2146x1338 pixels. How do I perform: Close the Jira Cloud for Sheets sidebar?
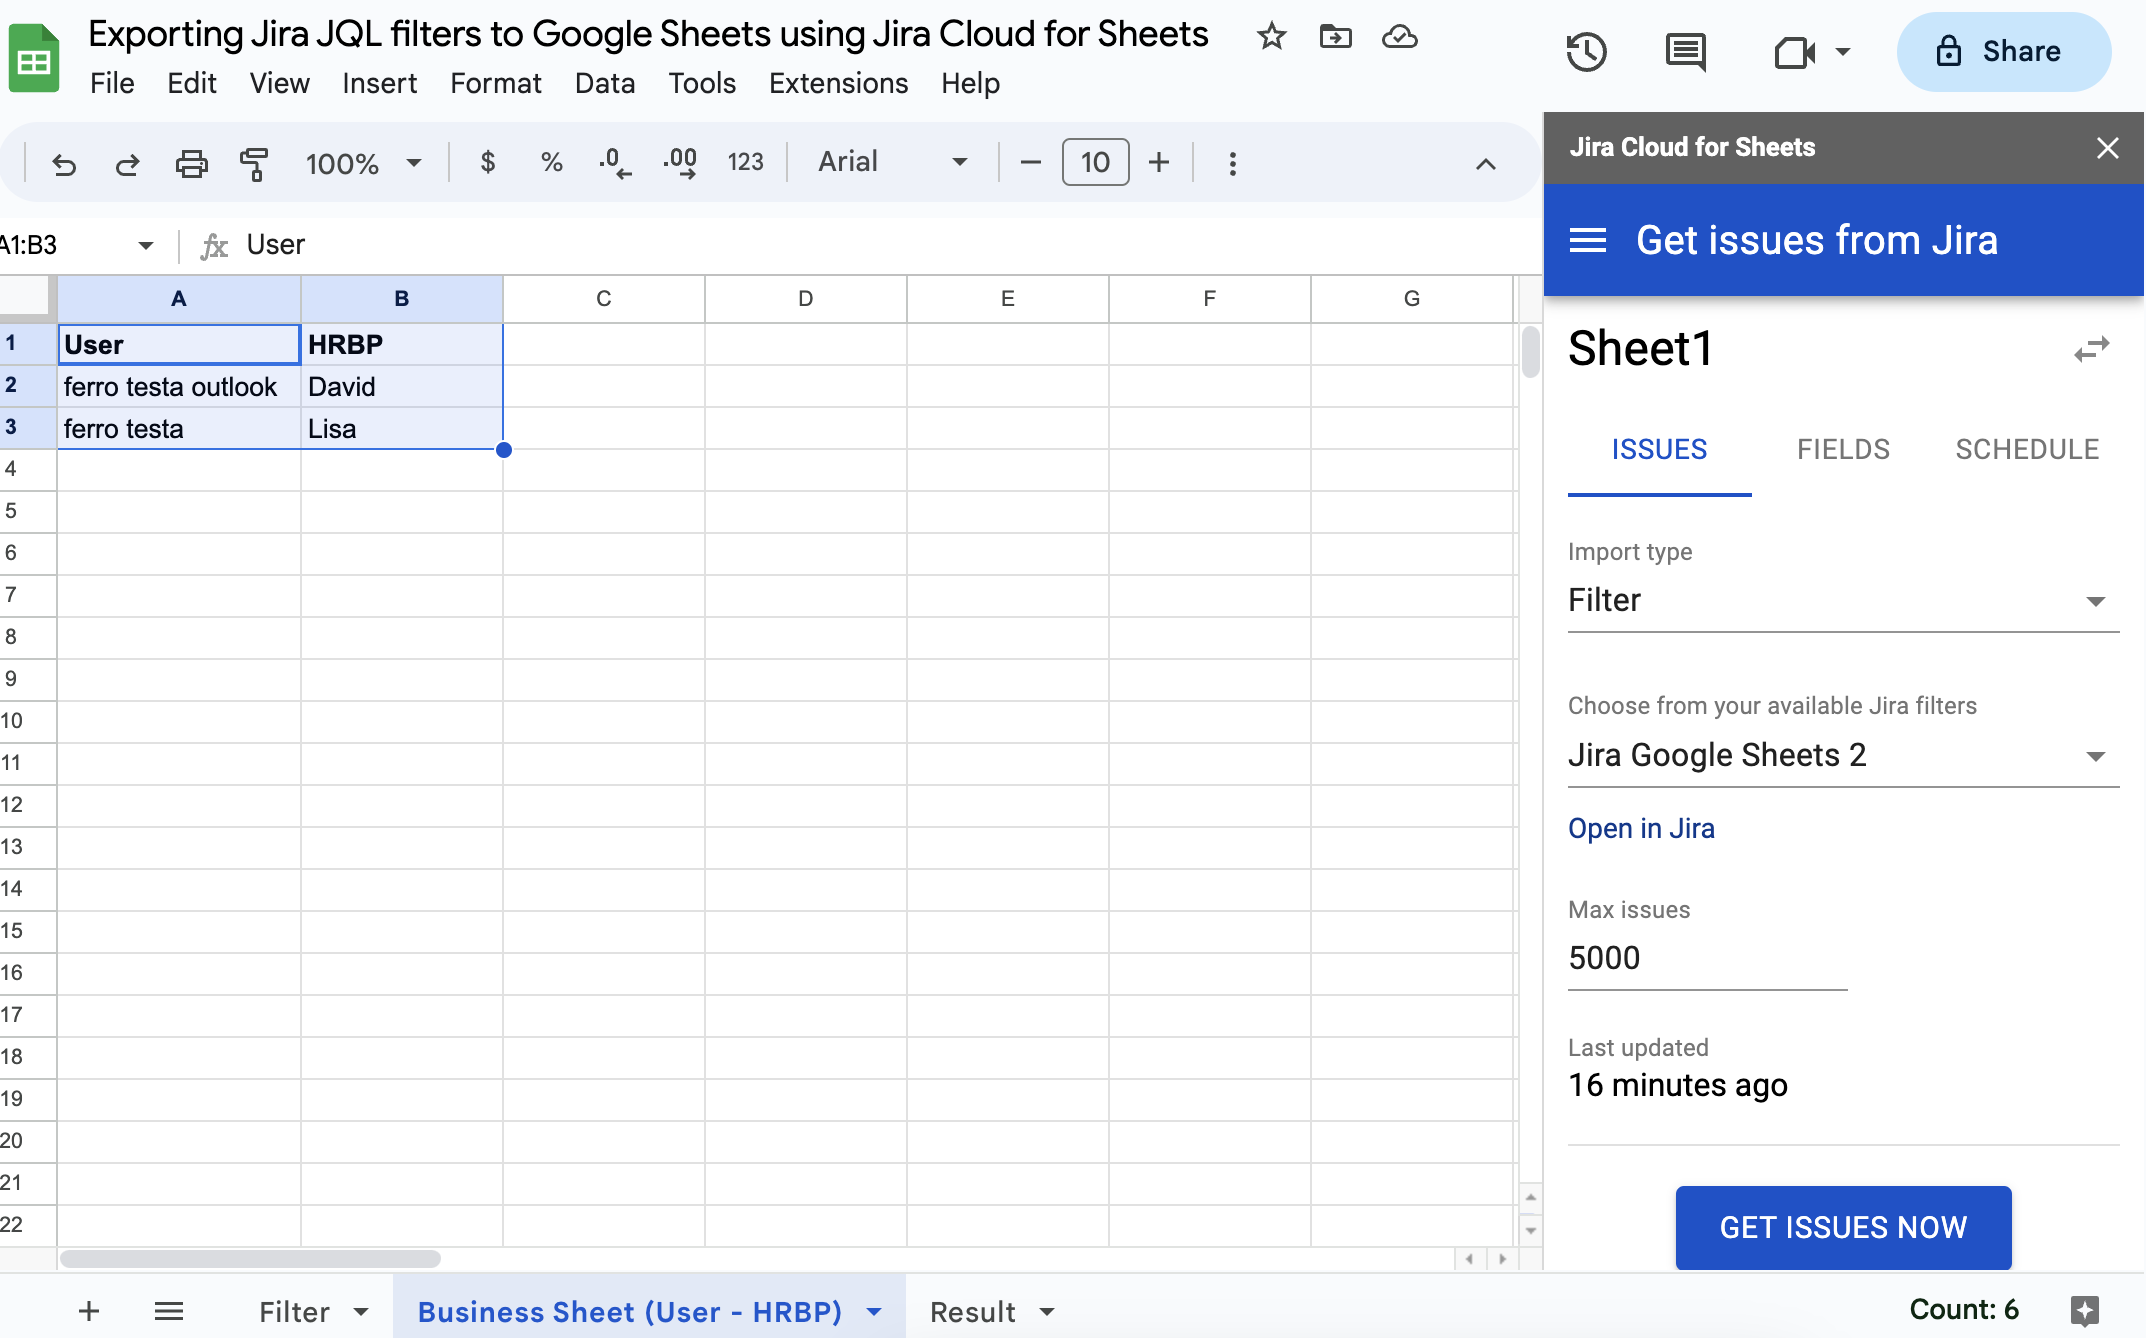pyautogui.click(x=2107, y=148)
